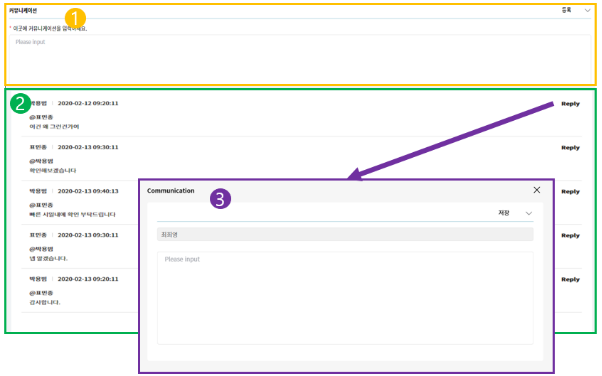Click the red-asterisk required instruction label above the textarea

point(48,28)
